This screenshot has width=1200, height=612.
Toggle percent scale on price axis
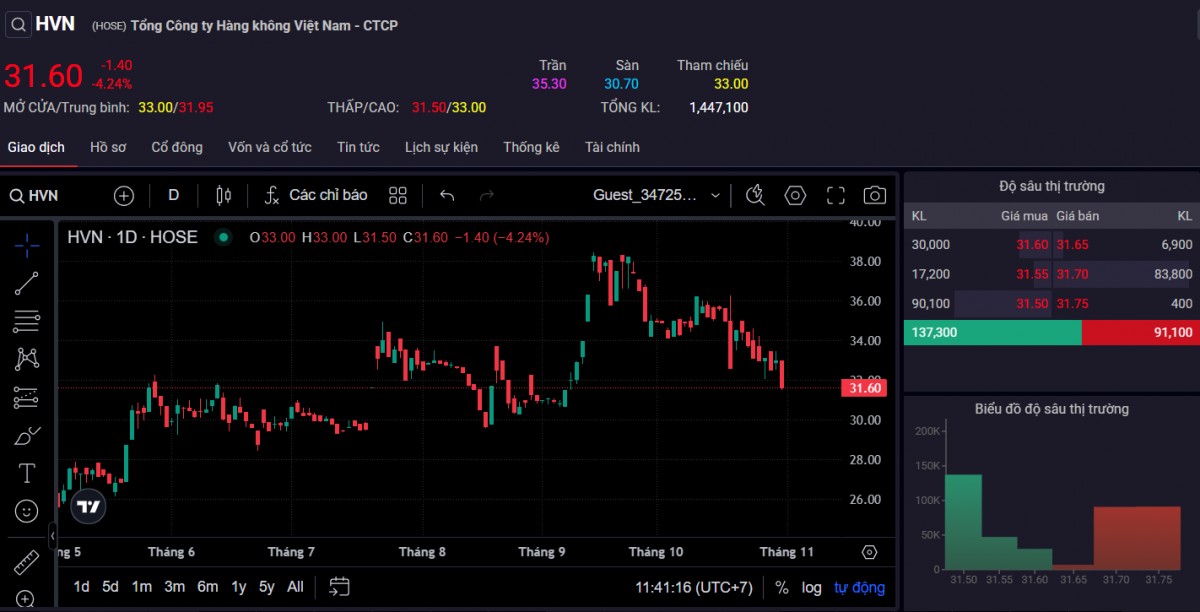click(x=781, y=587)
